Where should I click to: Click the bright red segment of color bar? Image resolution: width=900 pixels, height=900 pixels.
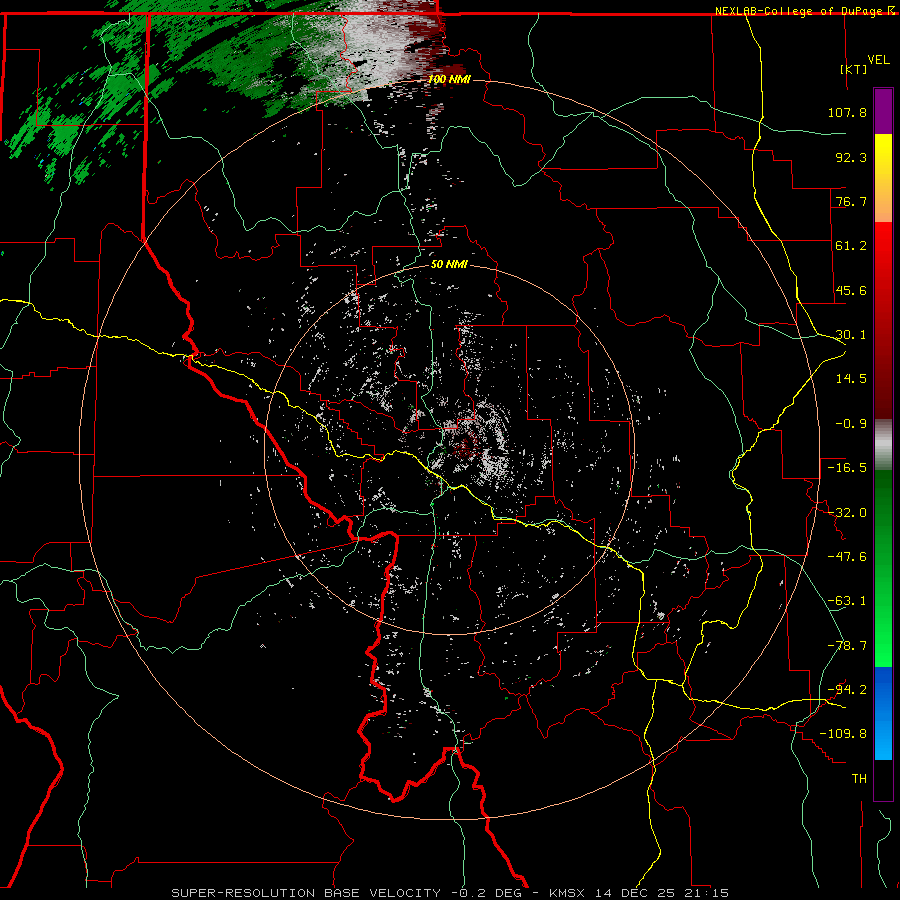tap(883, 258)
